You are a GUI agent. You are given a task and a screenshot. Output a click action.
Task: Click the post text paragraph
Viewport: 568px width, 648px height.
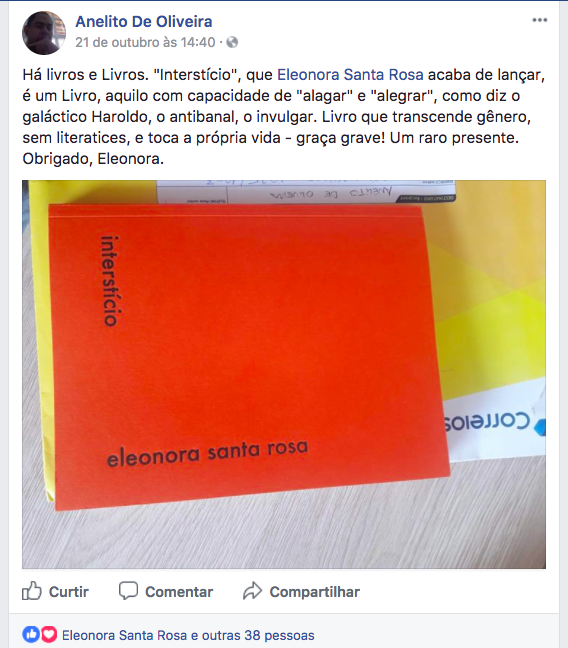click(x=284, y=117)
